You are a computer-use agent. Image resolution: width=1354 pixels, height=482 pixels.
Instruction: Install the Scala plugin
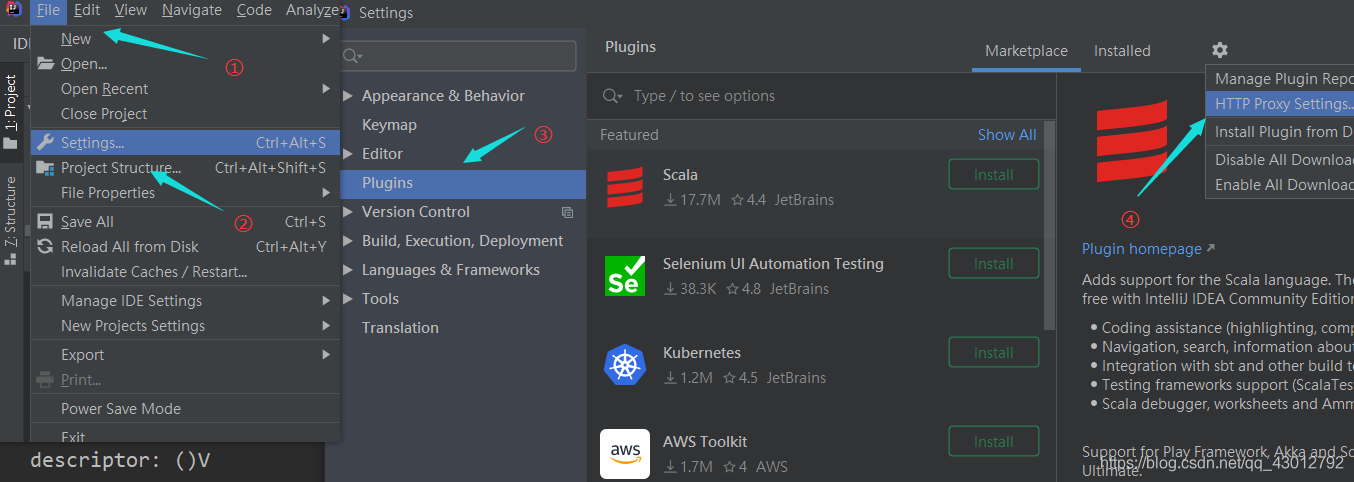point(994,175)
